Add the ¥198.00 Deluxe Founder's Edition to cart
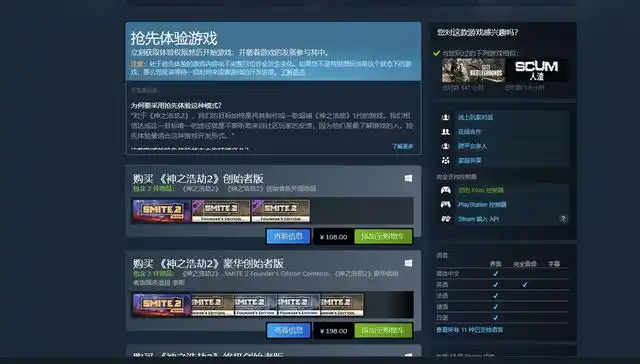Screen dimensions: 640x364 383,331
